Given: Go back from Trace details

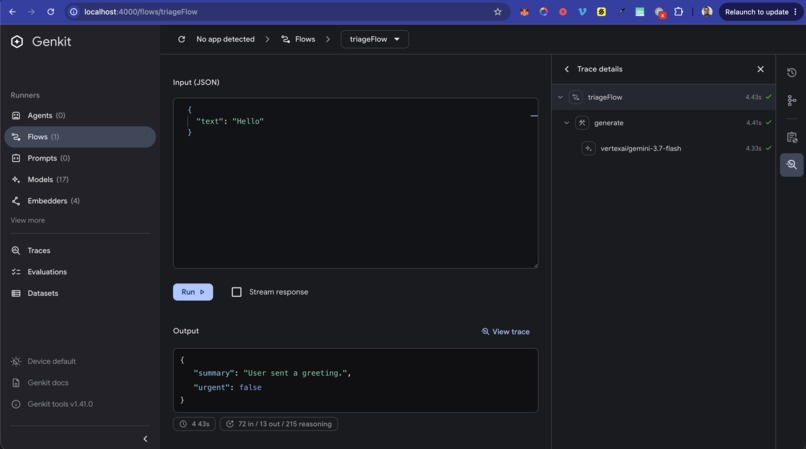Looking at the screenshot, I should 566,69.
